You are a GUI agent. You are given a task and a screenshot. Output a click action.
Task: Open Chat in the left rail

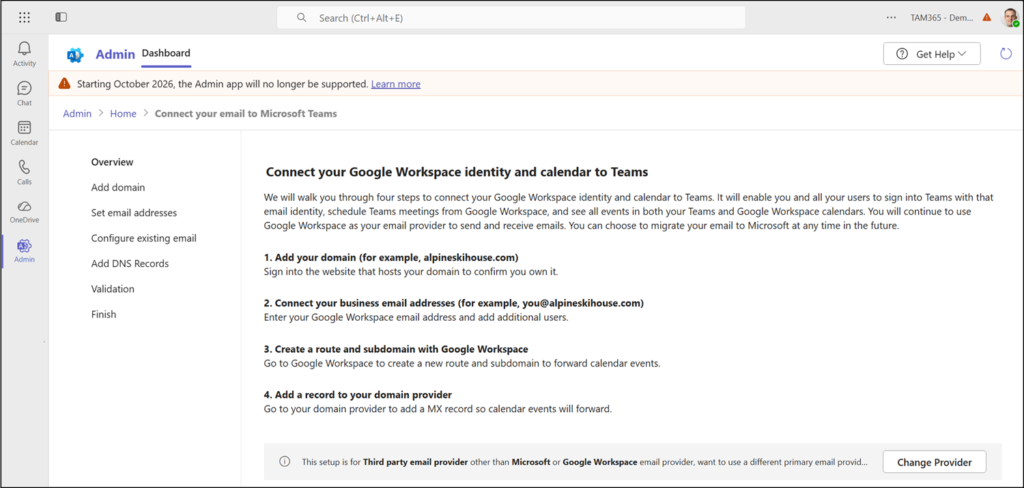[24, 93]
